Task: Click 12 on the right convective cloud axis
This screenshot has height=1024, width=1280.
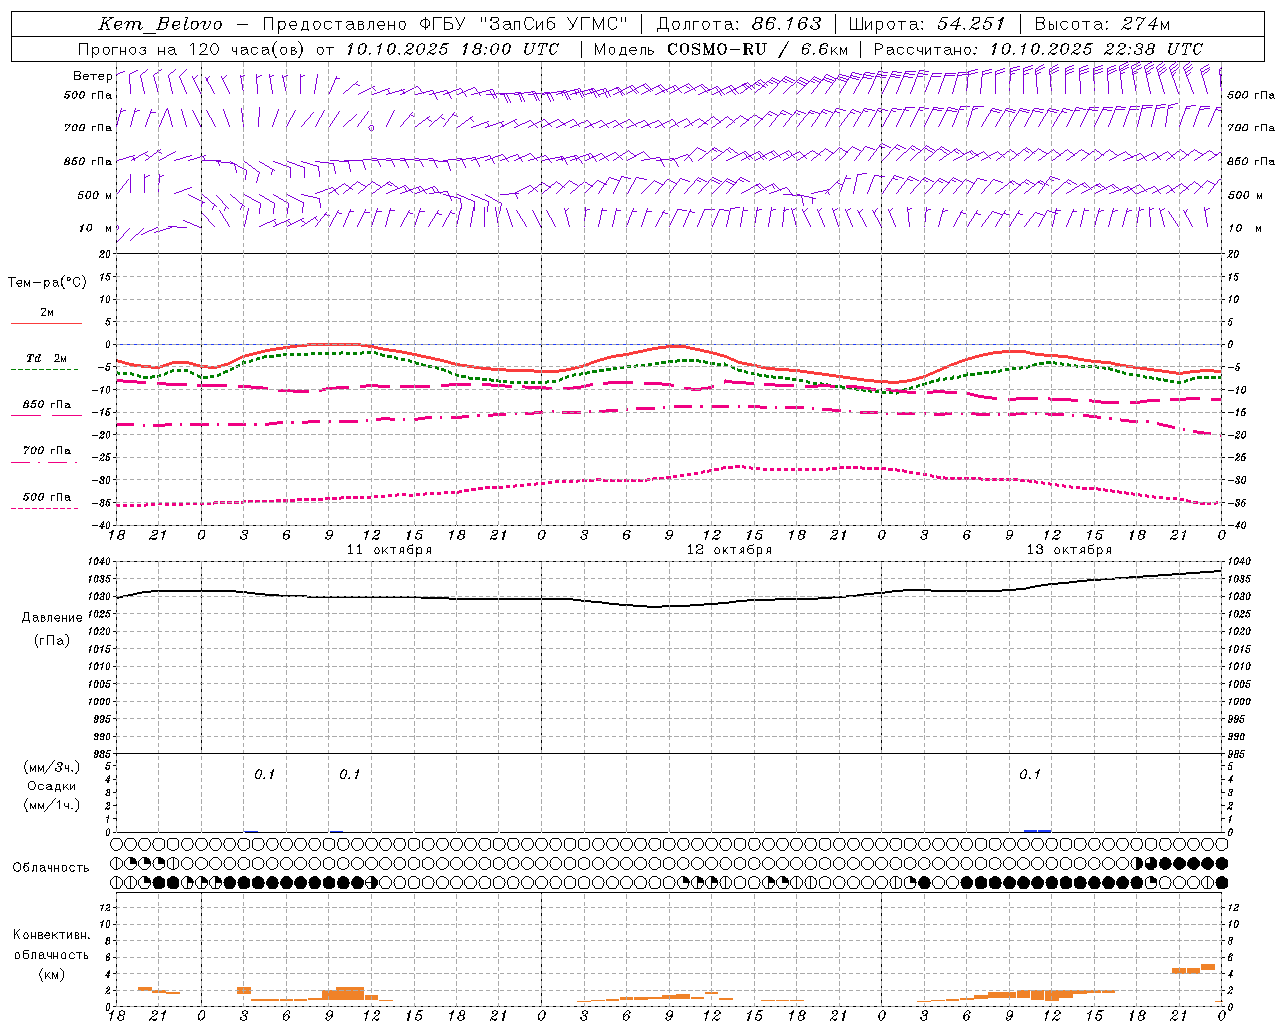Action: click(x=1234, y=907)
